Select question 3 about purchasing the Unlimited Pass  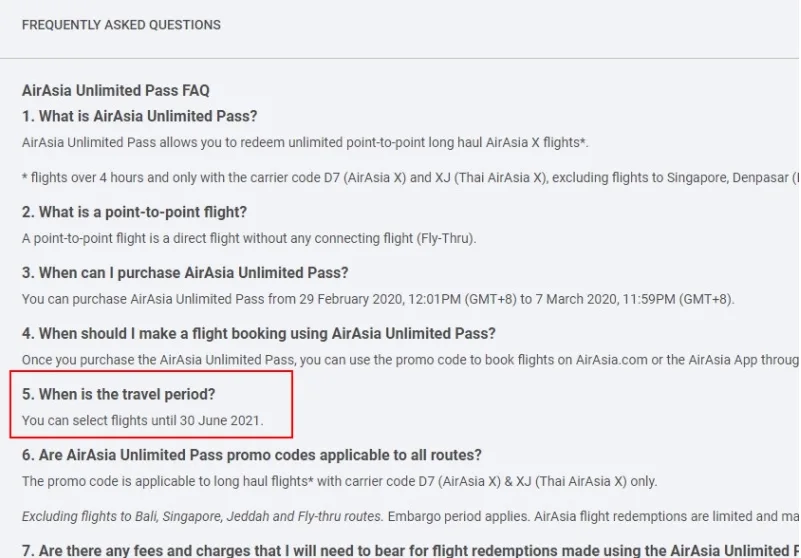(x=185, y=273)
